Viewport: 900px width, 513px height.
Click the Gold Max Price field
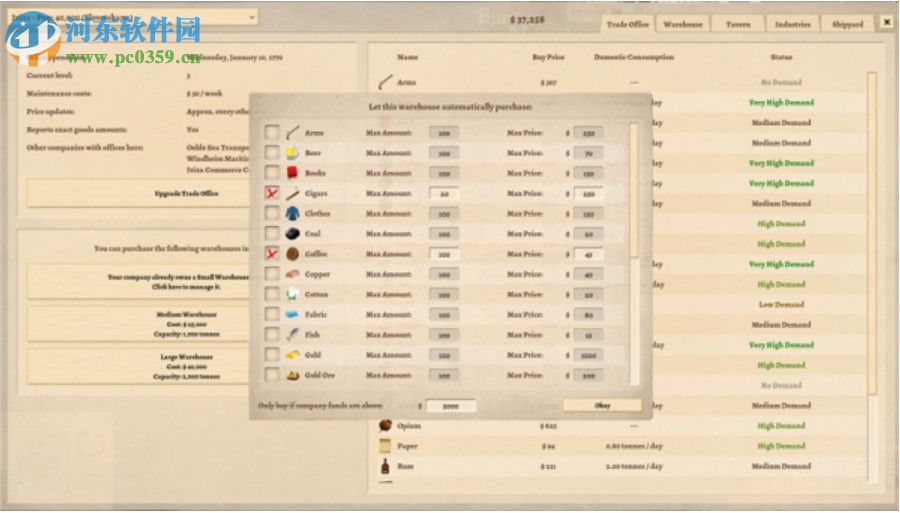tap(588, 355)
